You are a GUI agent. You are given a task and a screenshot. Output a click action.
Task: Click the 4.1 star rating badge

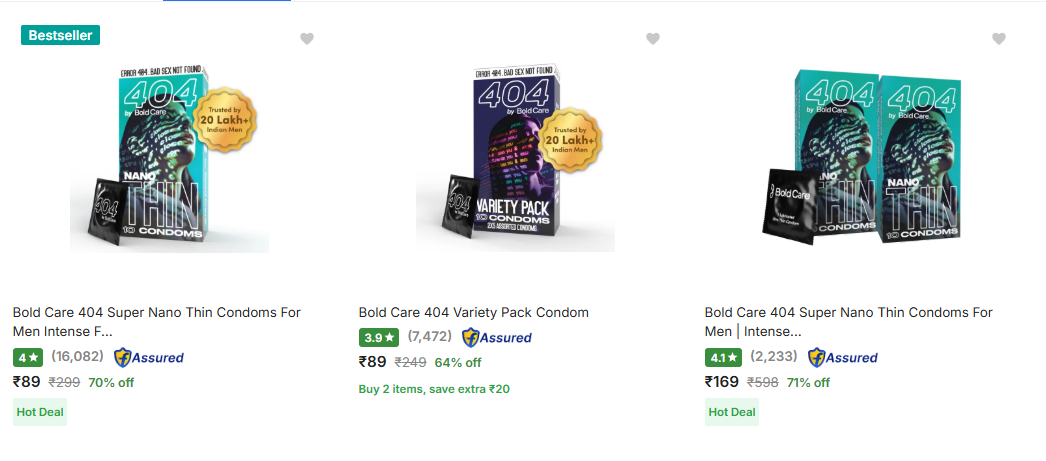pyautogui.click(x=724, y=357)
